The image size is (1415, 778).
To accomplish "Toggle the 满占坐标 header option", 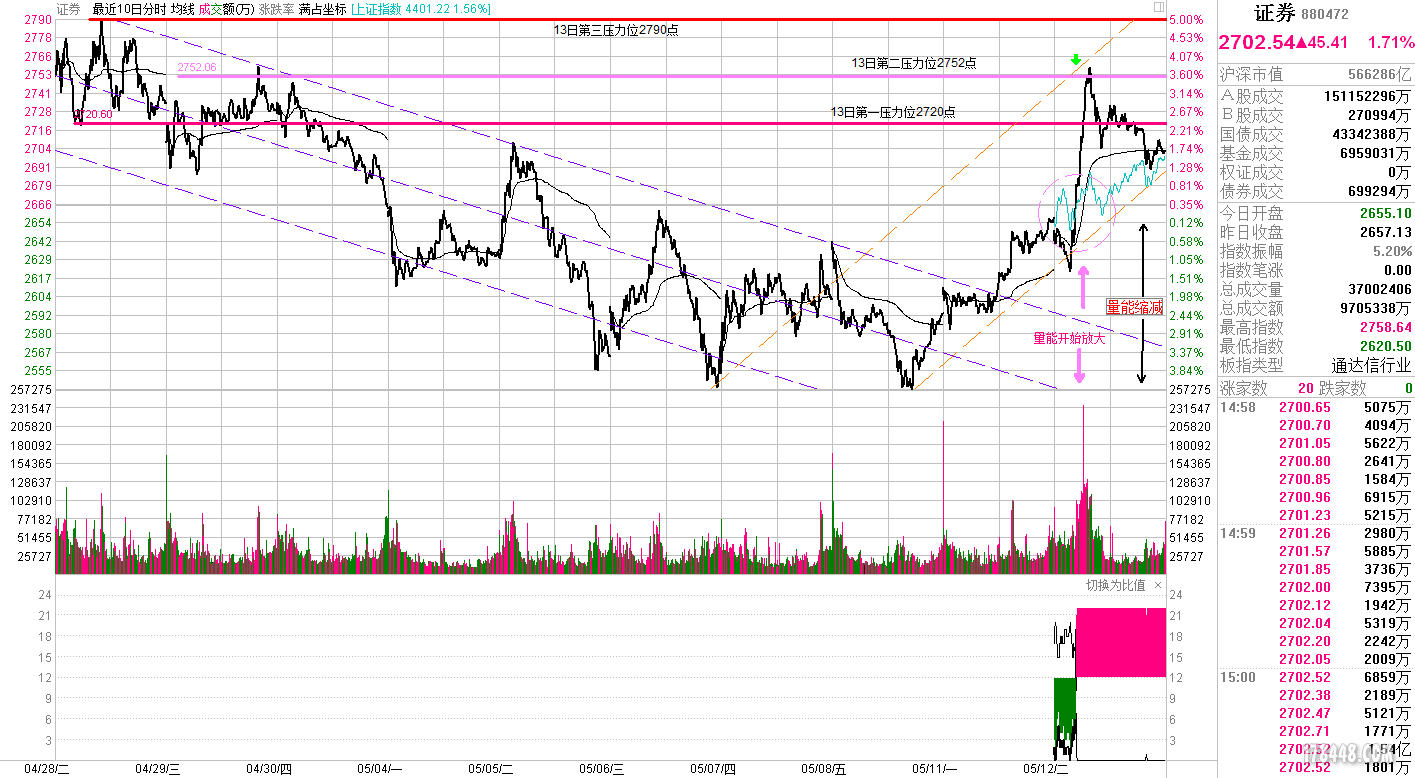I will (322, 9).
